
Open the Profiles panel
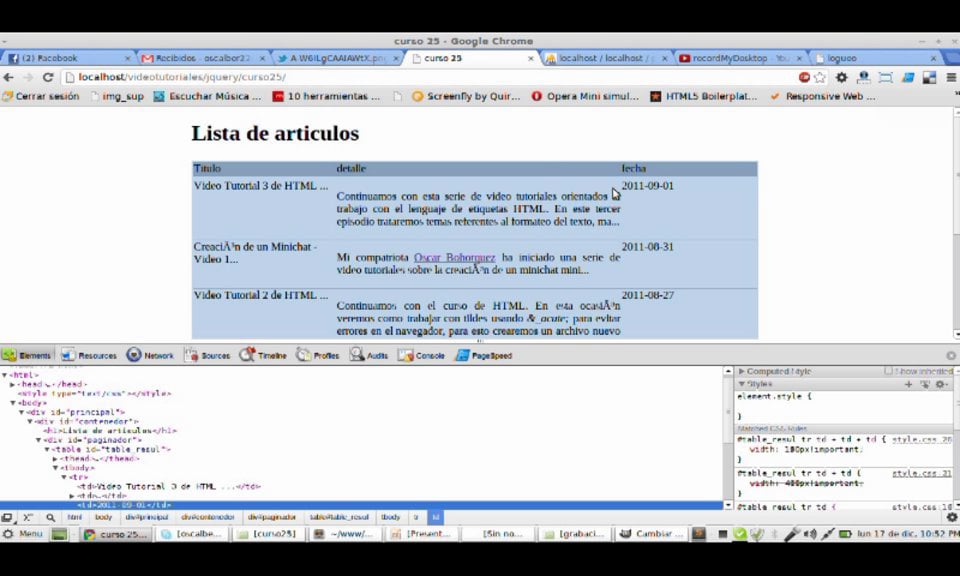coord(318,356)
